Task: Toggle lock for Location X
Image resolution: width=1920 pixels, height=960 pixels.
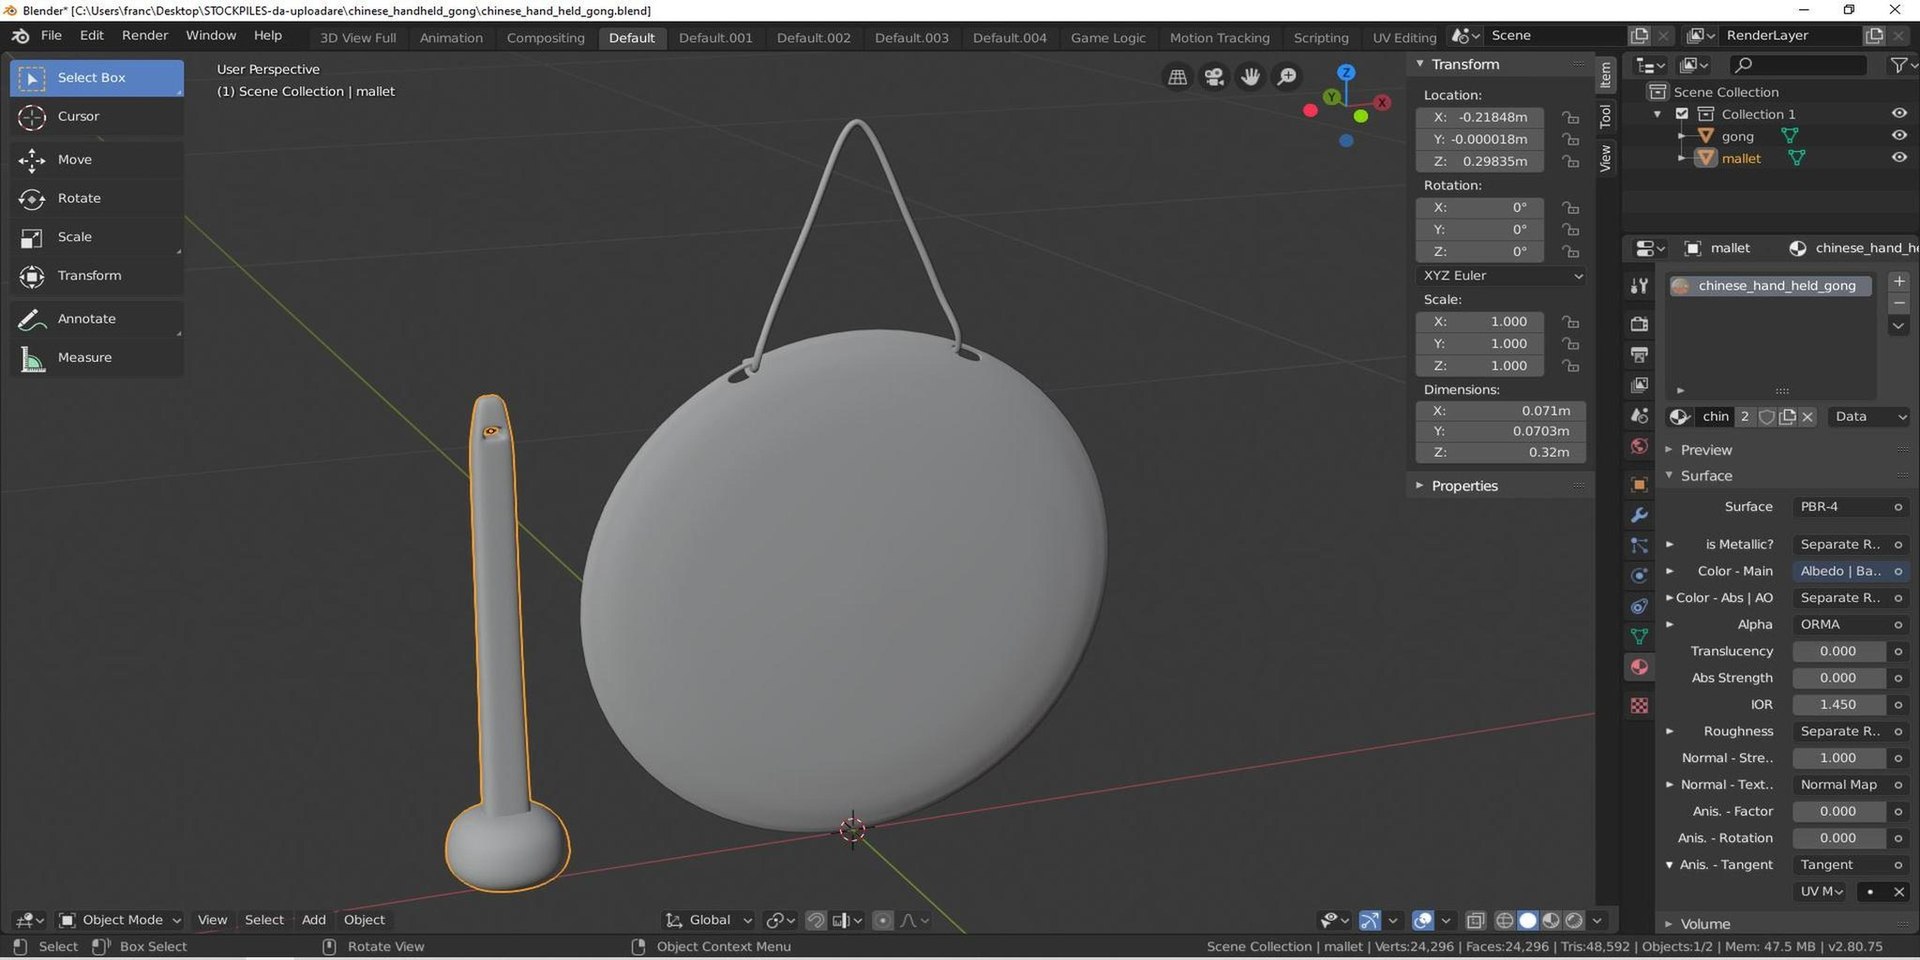Action: point(1571,118)
